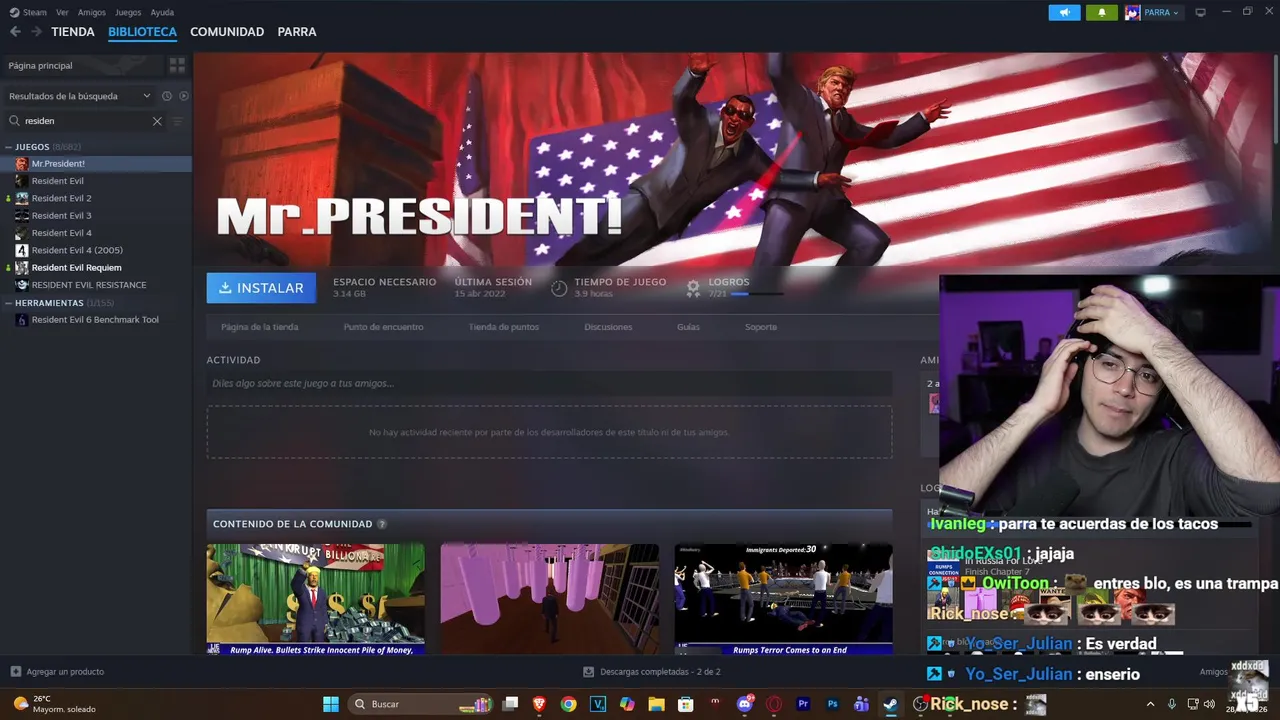This screenshot has height=720, width=1280.
Task: Select Resident Evil 6 Benchmark Tool
Action: click(x=95, y=320)
